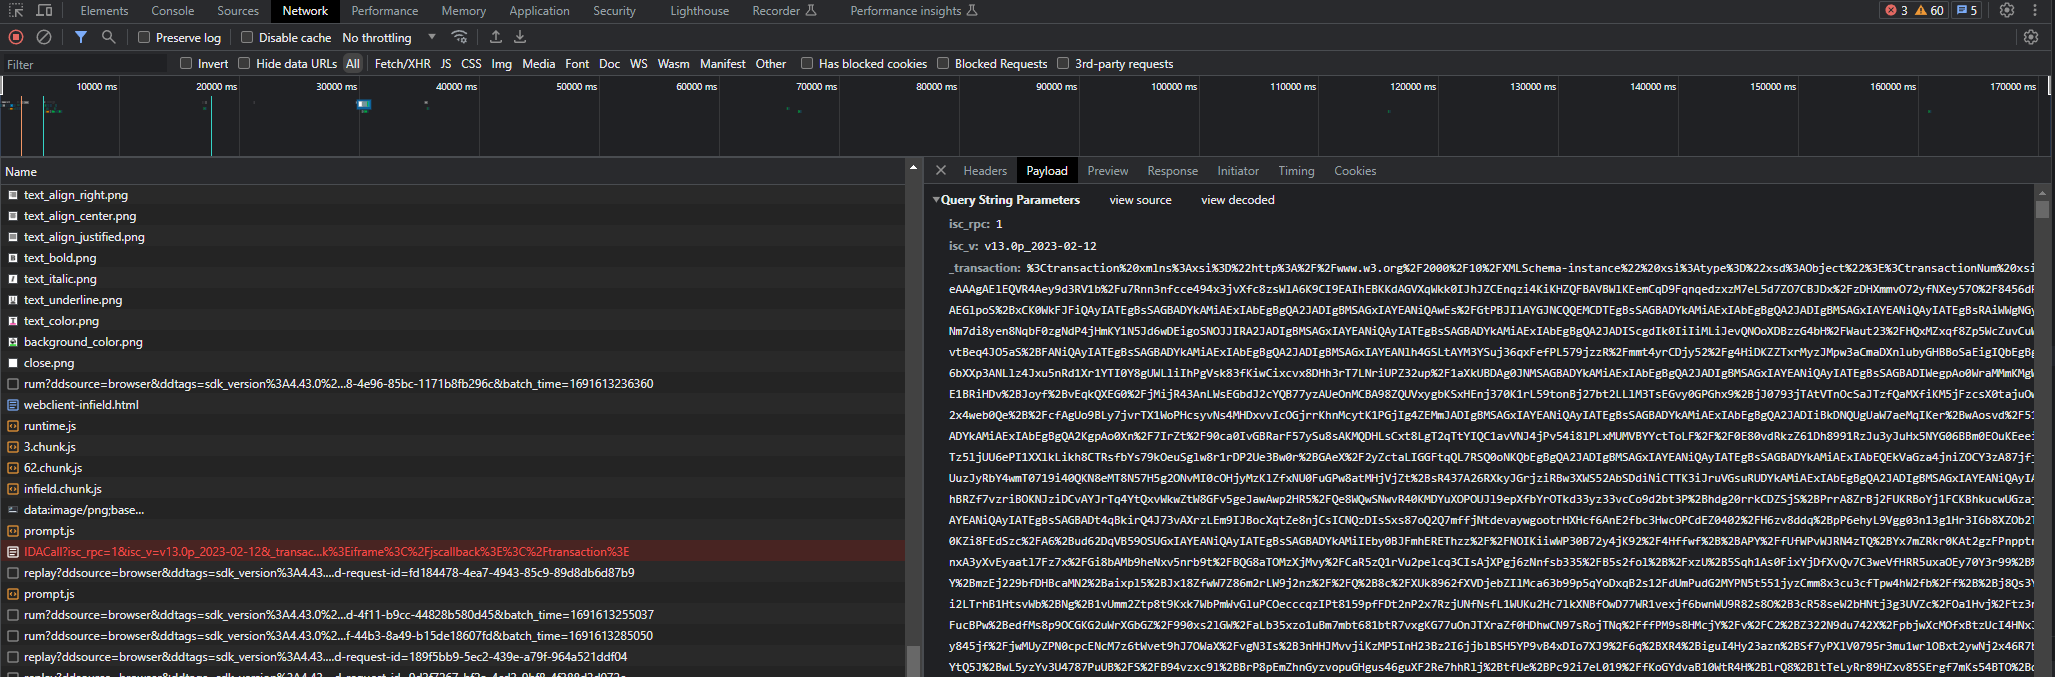This screenshot has width=2055, height=677.
Task: Collapse the Query String Parameters section
Action: click(x=937, y=200)
